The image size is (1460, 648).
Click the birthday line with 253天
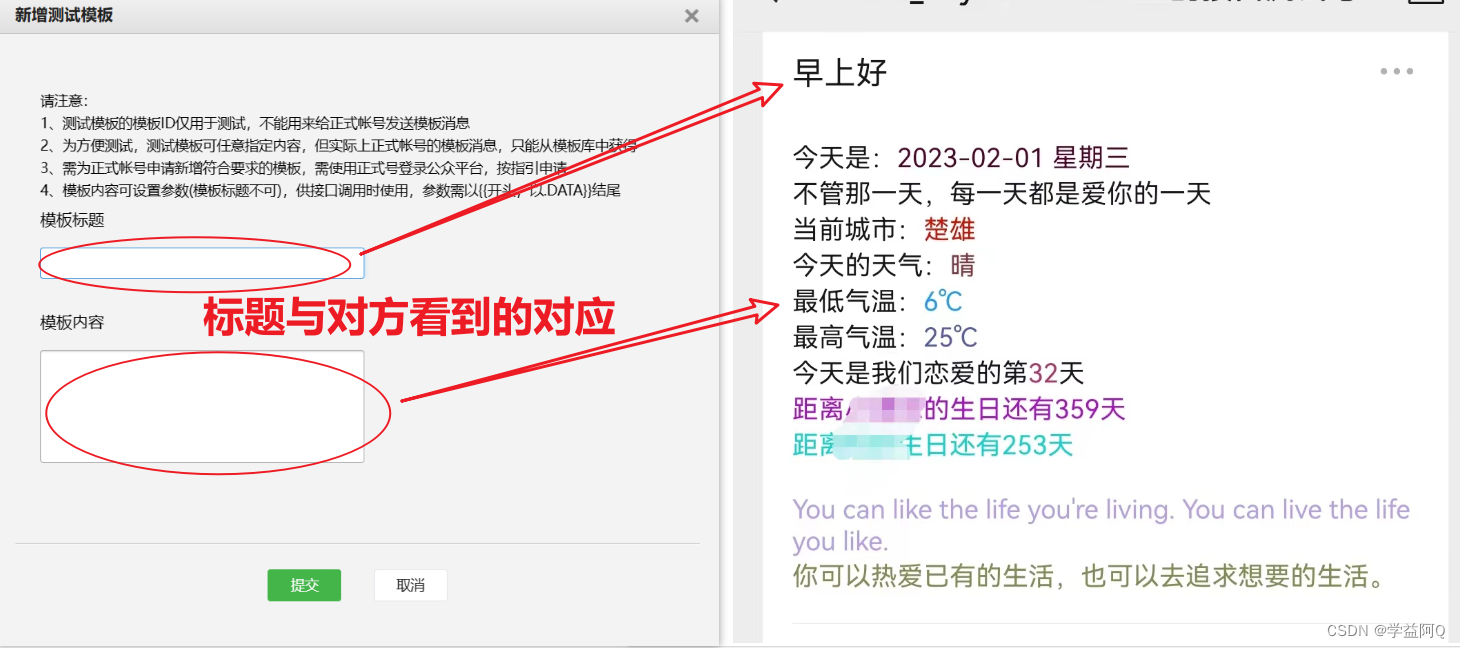tap(932, 445)
